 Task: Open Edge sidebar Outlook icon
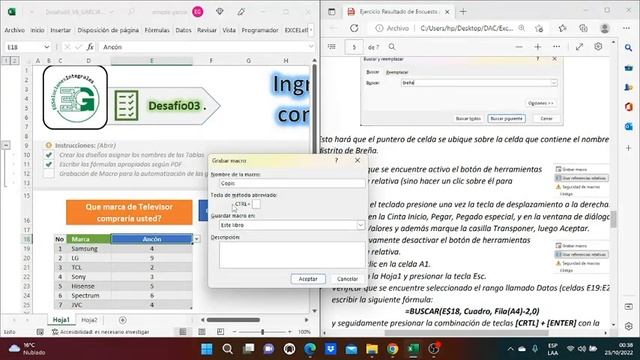(x=629, y=127)
